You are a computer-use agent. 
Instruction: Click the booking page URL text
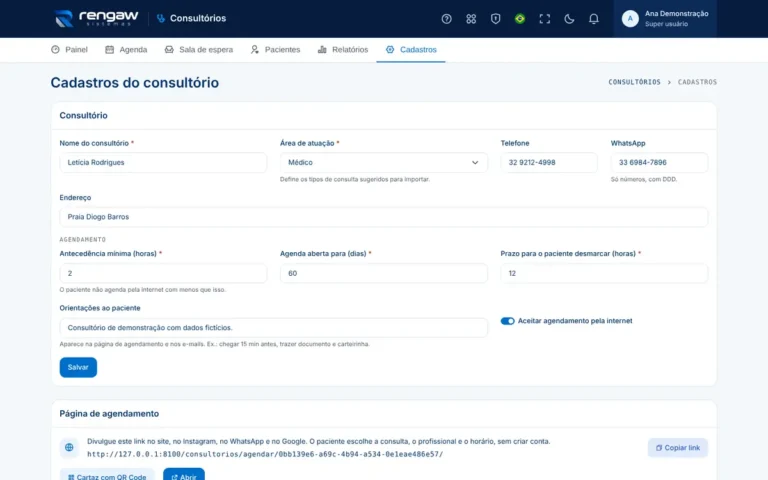265,454
